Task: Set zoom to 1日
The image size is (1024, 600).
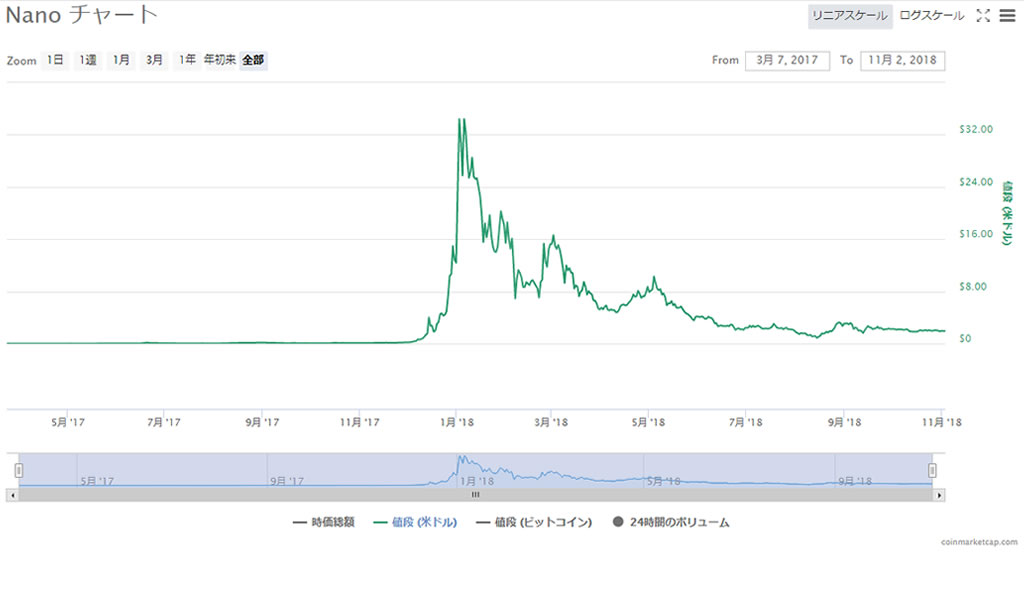Action: pyautogui.click(x=55, y=61)
